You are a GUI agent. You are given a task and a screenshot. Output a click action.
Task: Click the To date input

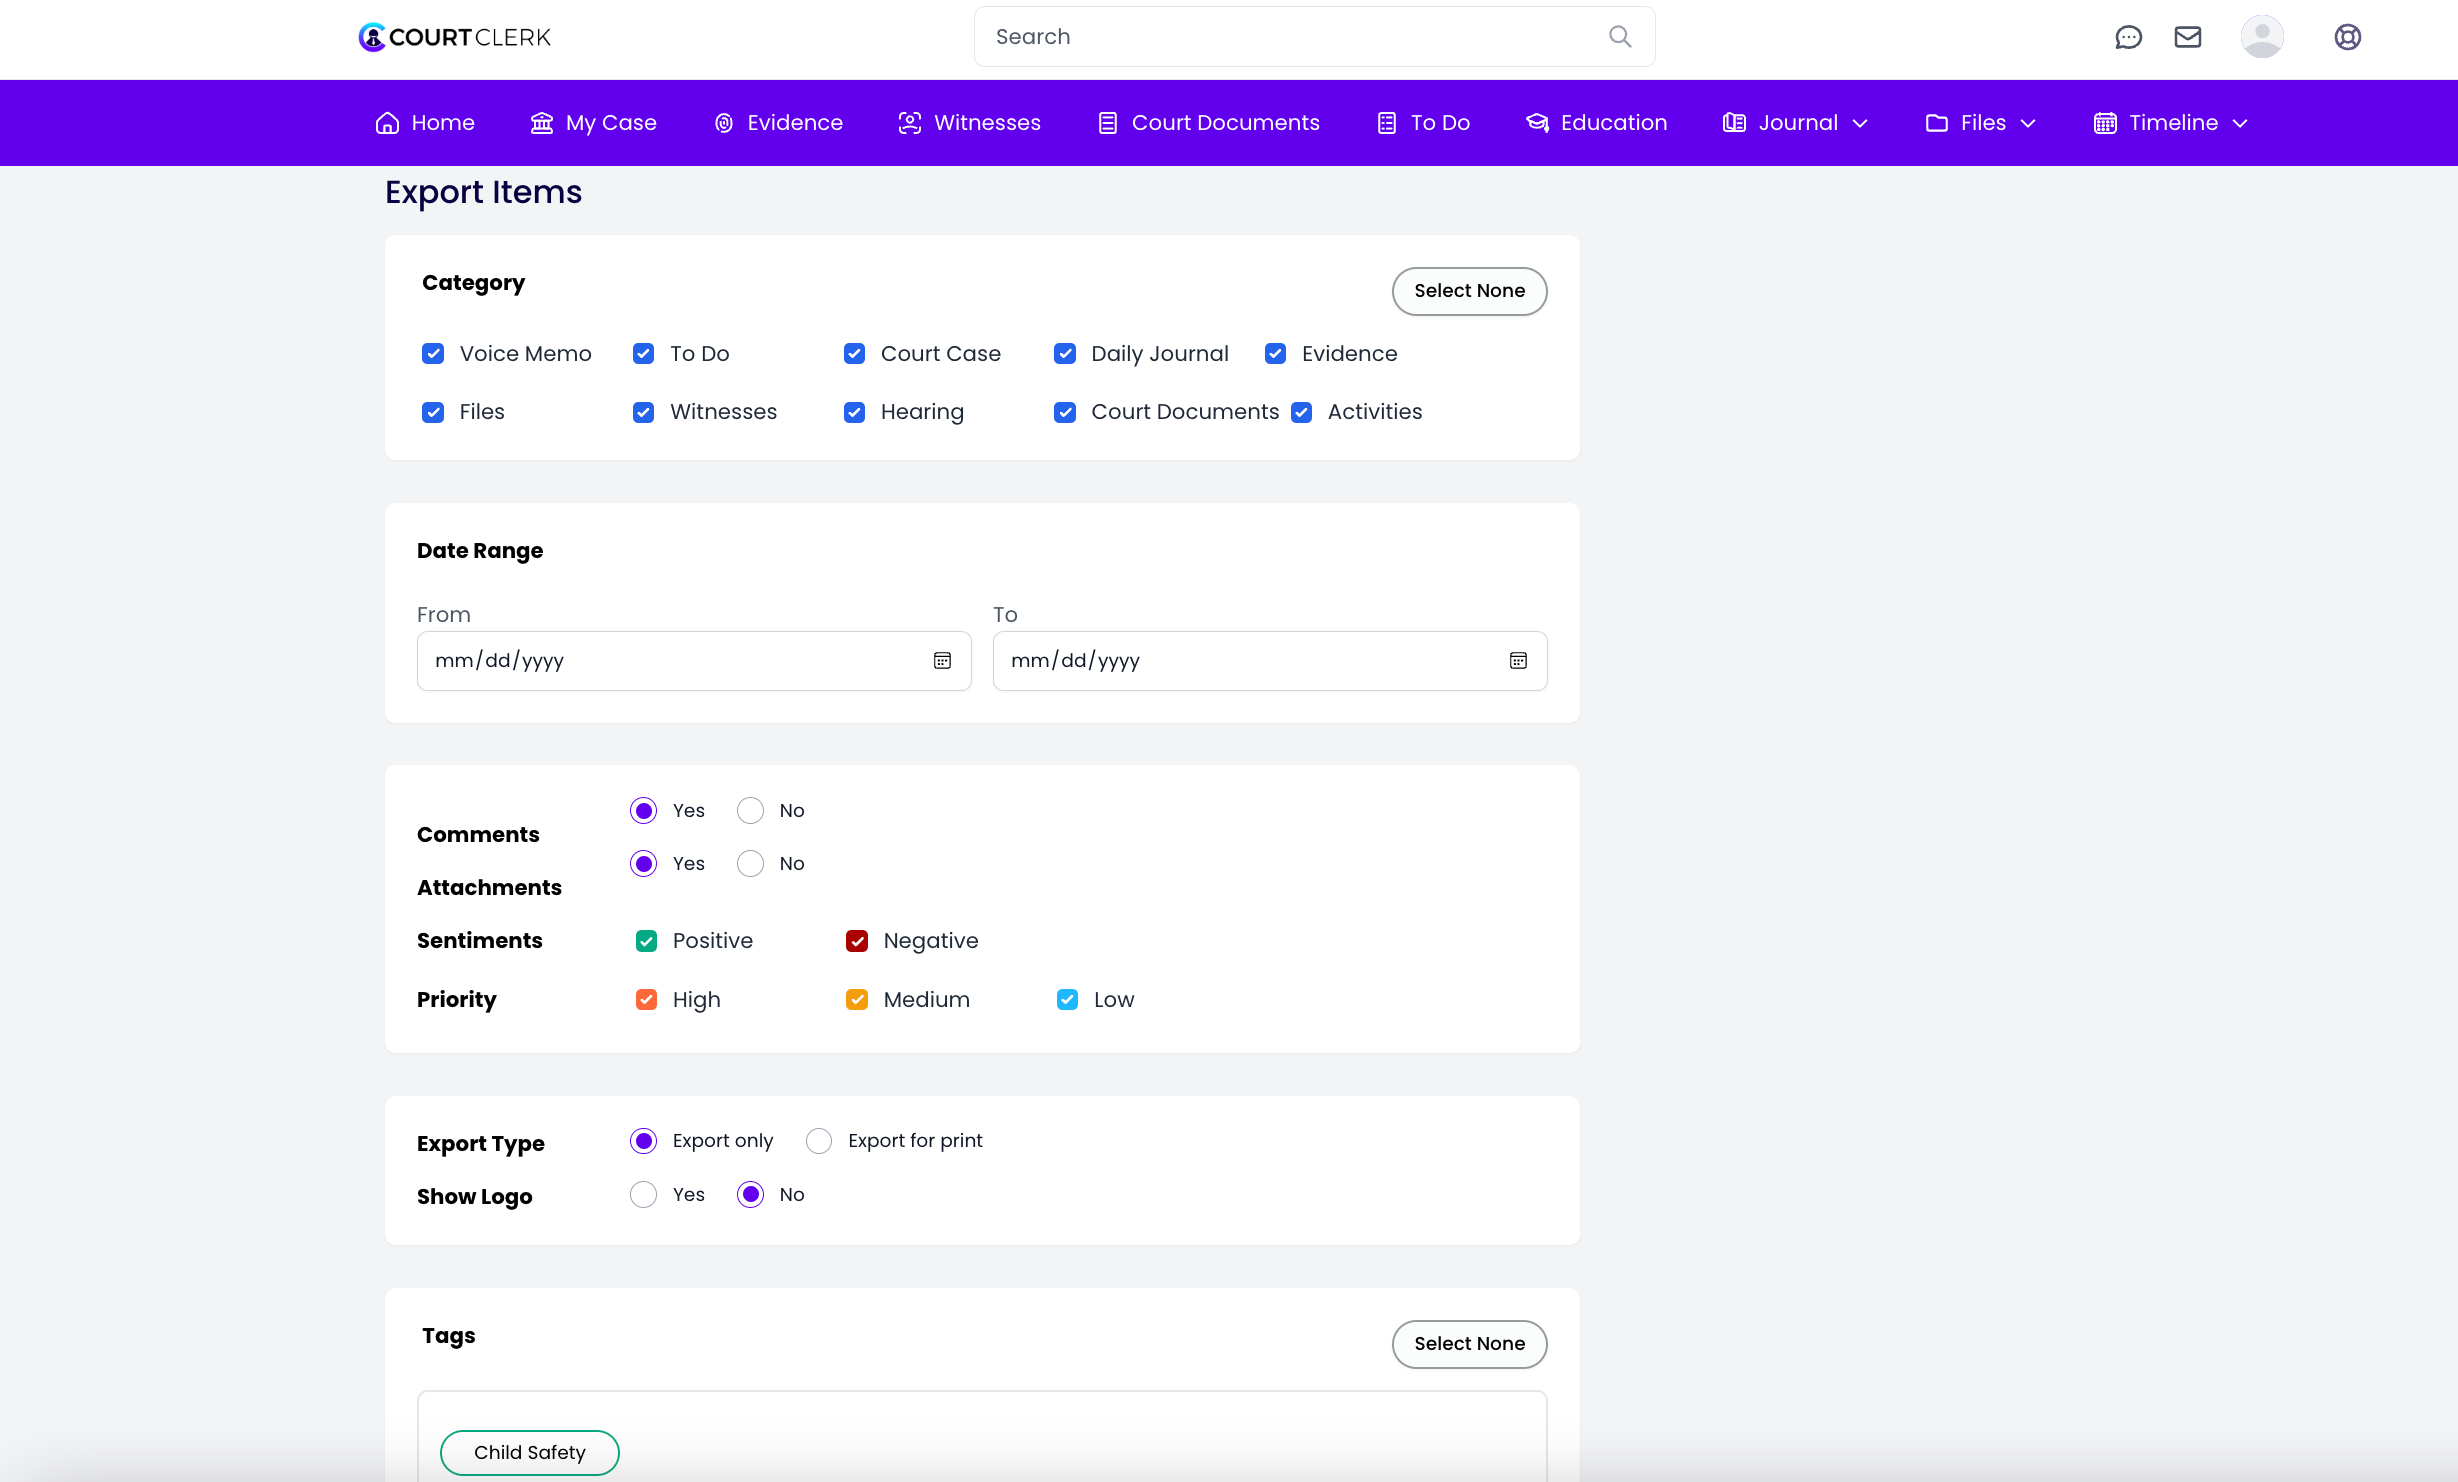pos(1270,661)
